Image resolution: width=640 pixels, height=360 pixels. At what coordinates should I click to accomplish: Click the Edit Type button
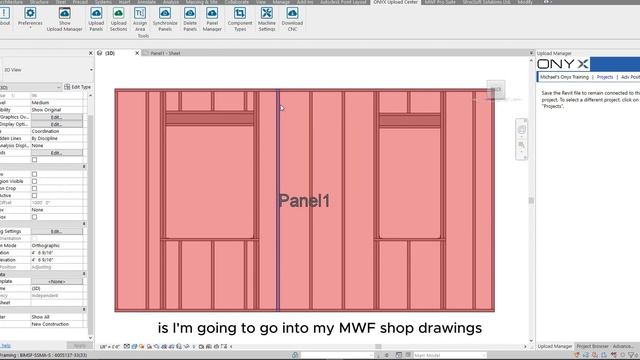coord(78,87)
